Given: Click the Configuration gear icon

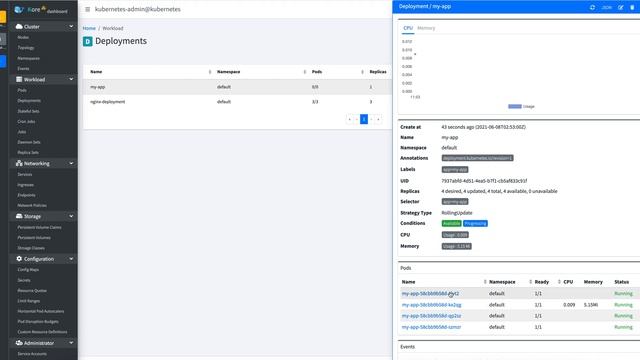Looking at the screenshot, I should pos(19,258).
